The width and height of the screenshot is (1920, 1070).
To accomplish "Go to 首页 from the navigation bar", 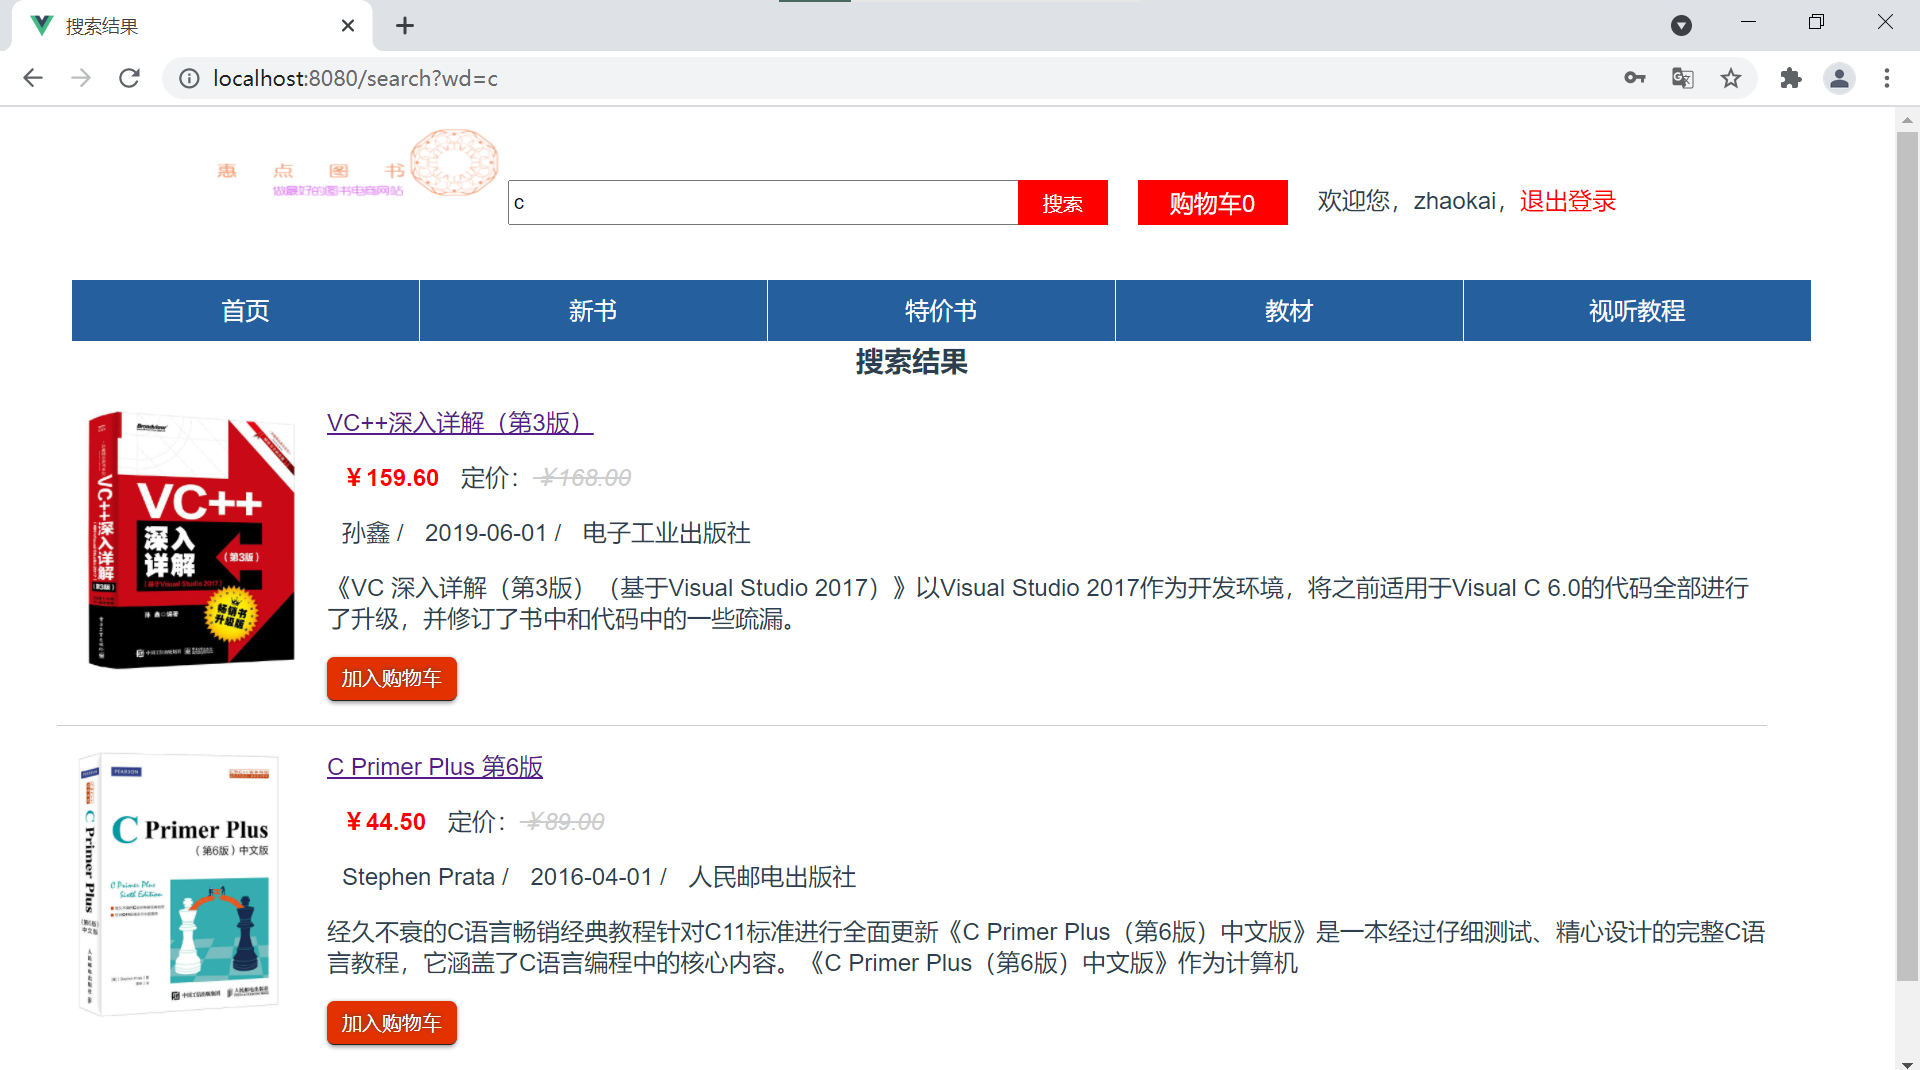I will tap(244, 310).
